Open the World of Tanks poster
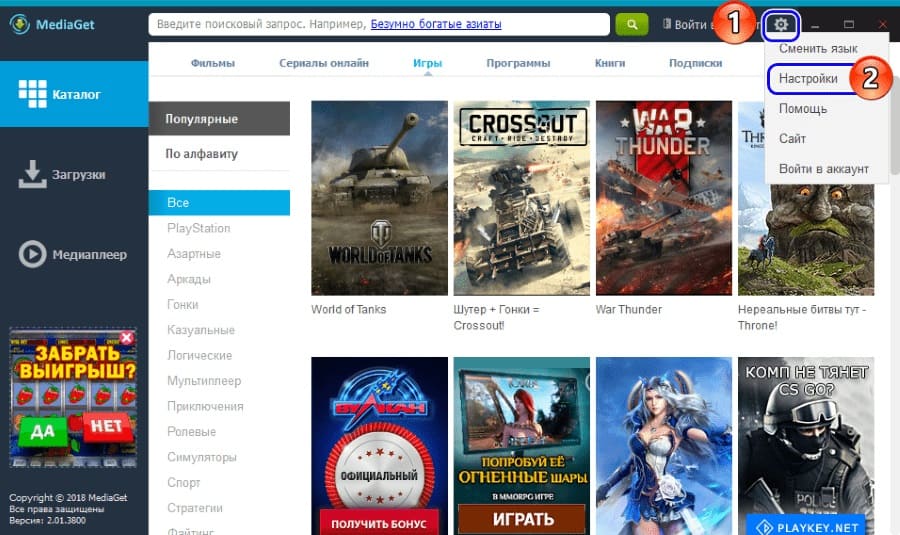The image size is (900, 535). click(379, 198)
